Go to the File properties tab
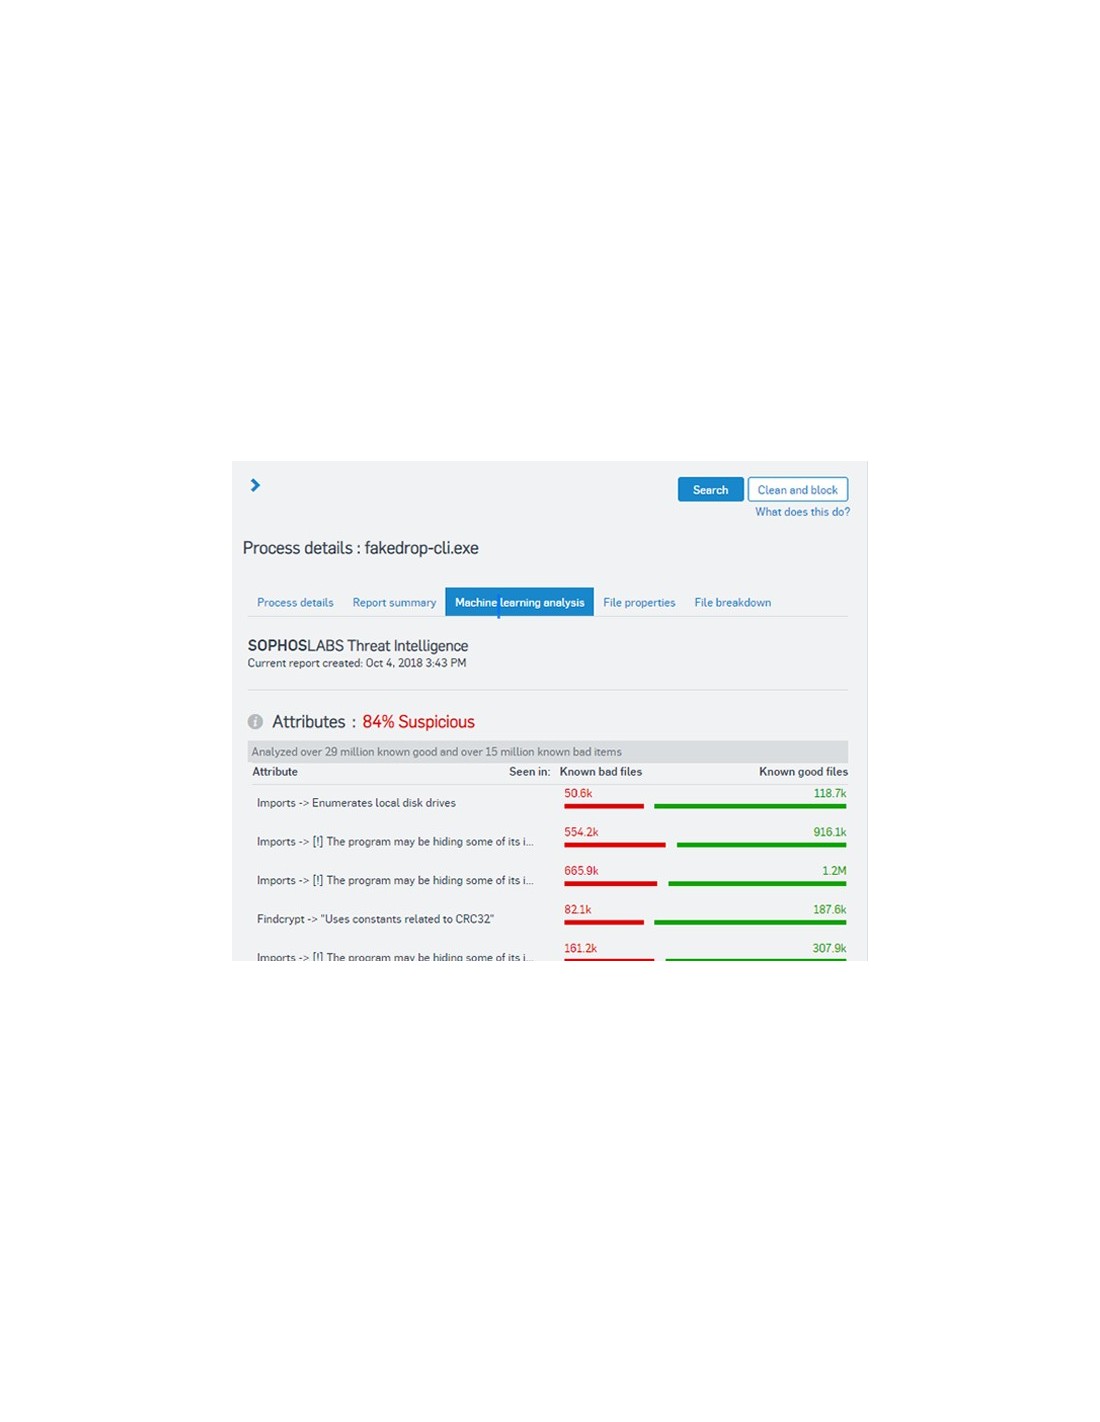Screen dimensions: 1100x1422 [x=639, y=602]
